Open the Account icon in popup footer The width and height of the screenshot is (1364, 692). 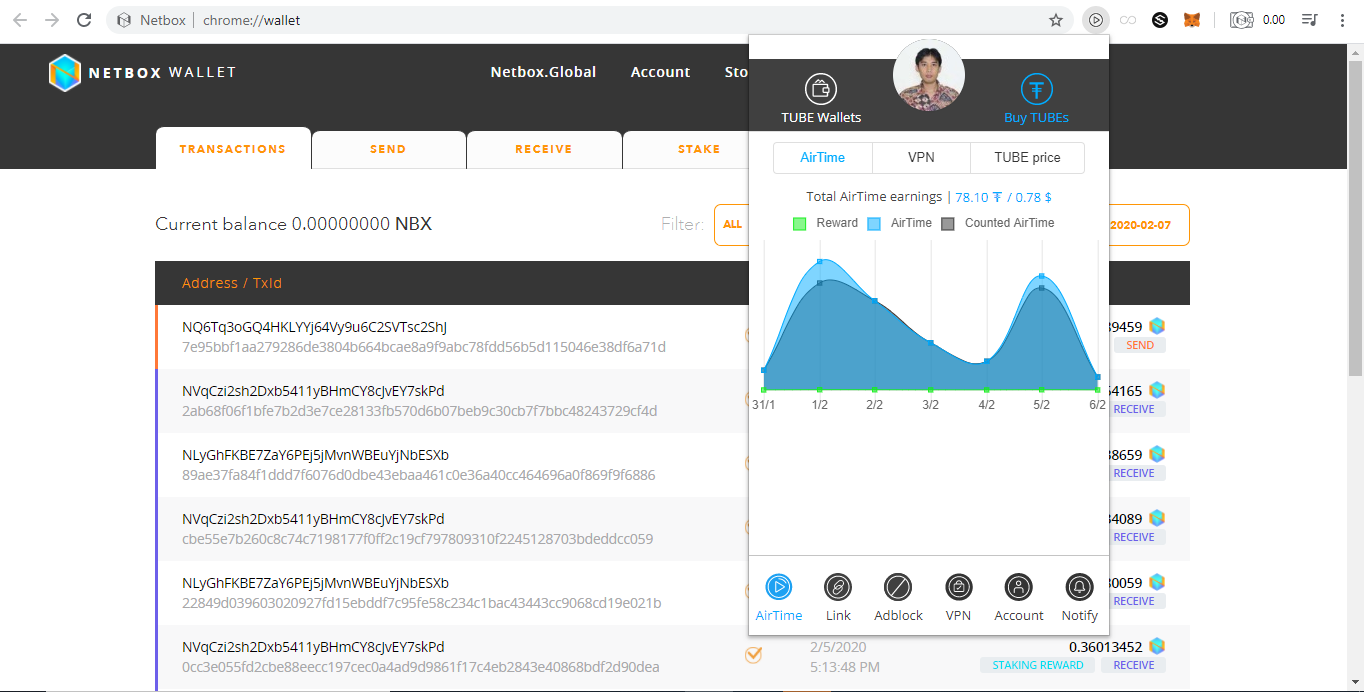(1018, 587)
